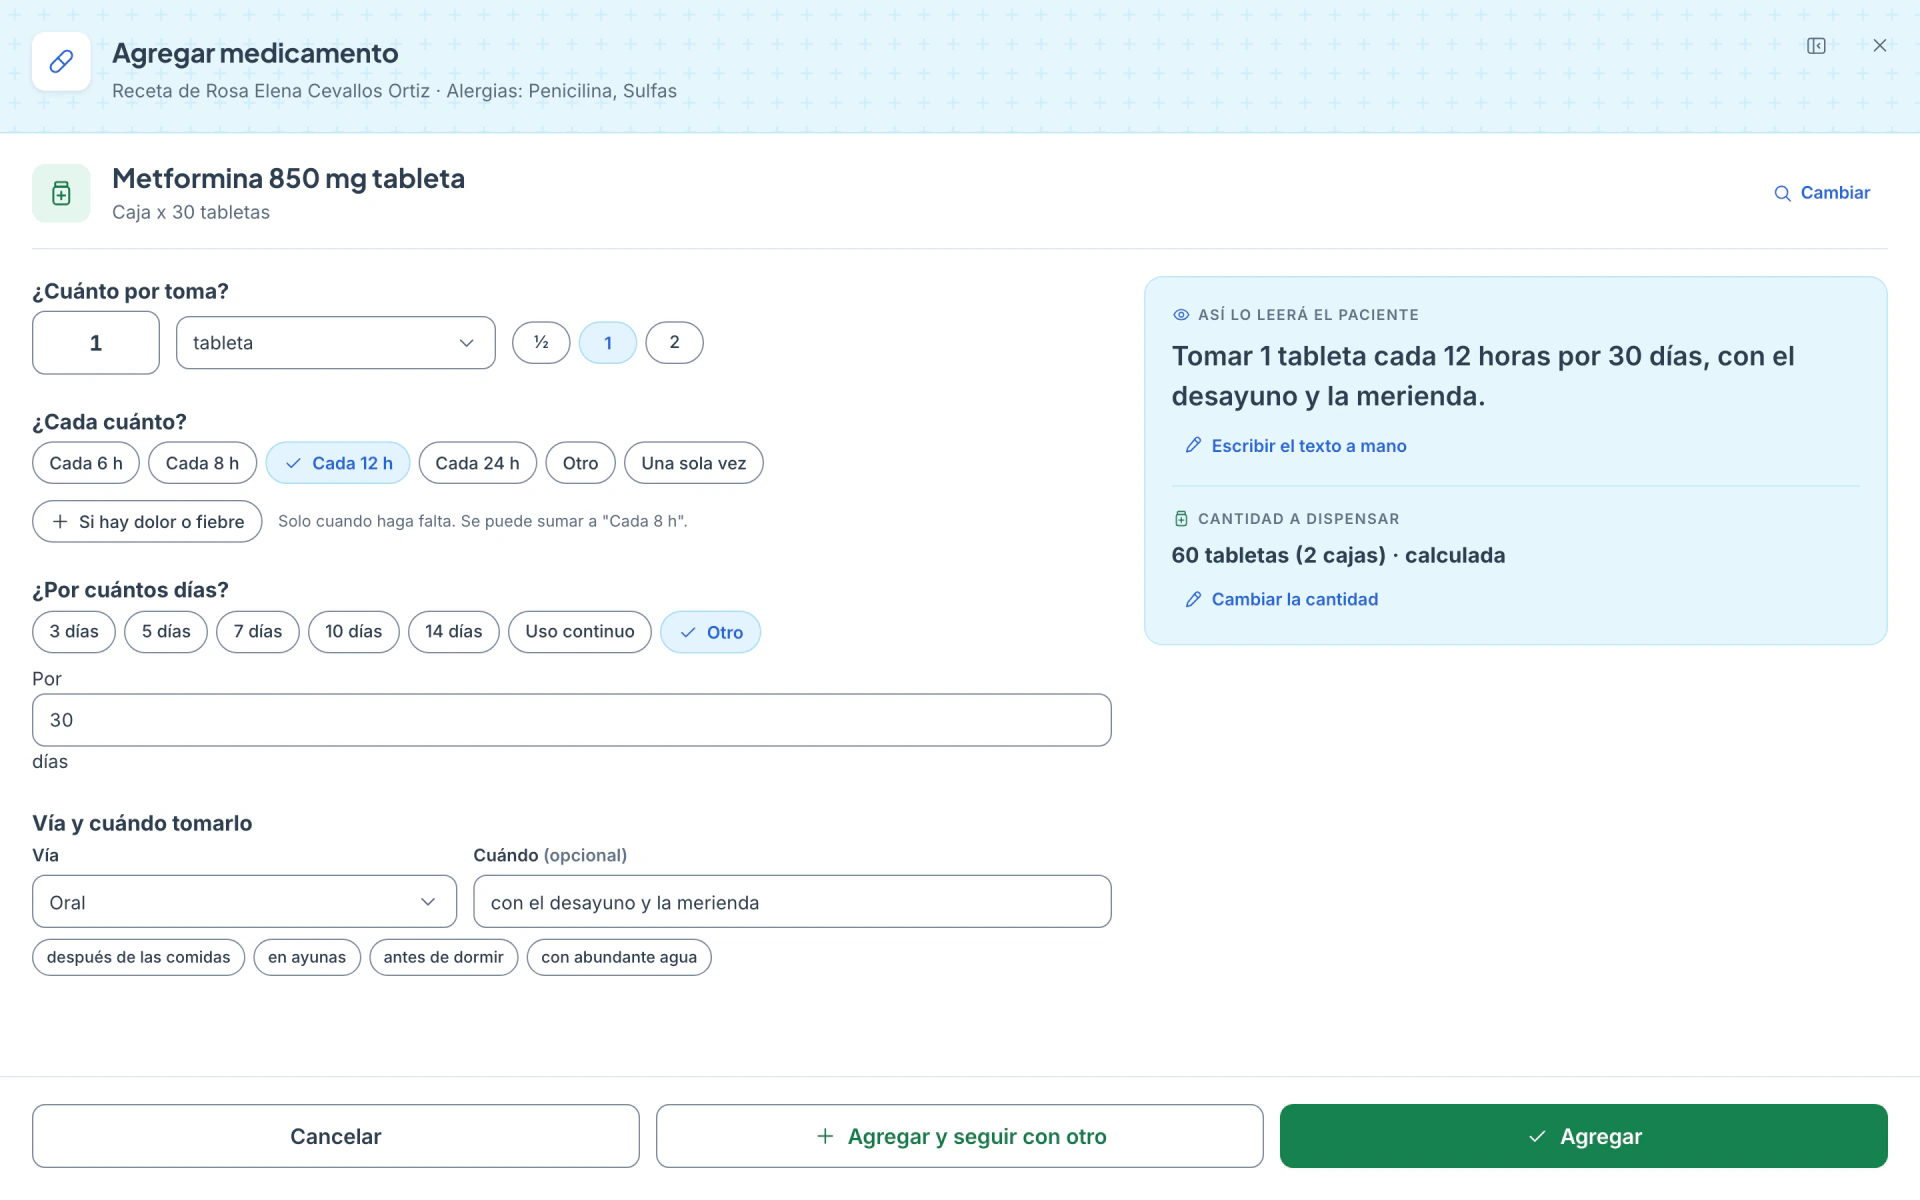Click the Por días number input field
Screen dimensions: 1920x1200
tap(572, 720)
